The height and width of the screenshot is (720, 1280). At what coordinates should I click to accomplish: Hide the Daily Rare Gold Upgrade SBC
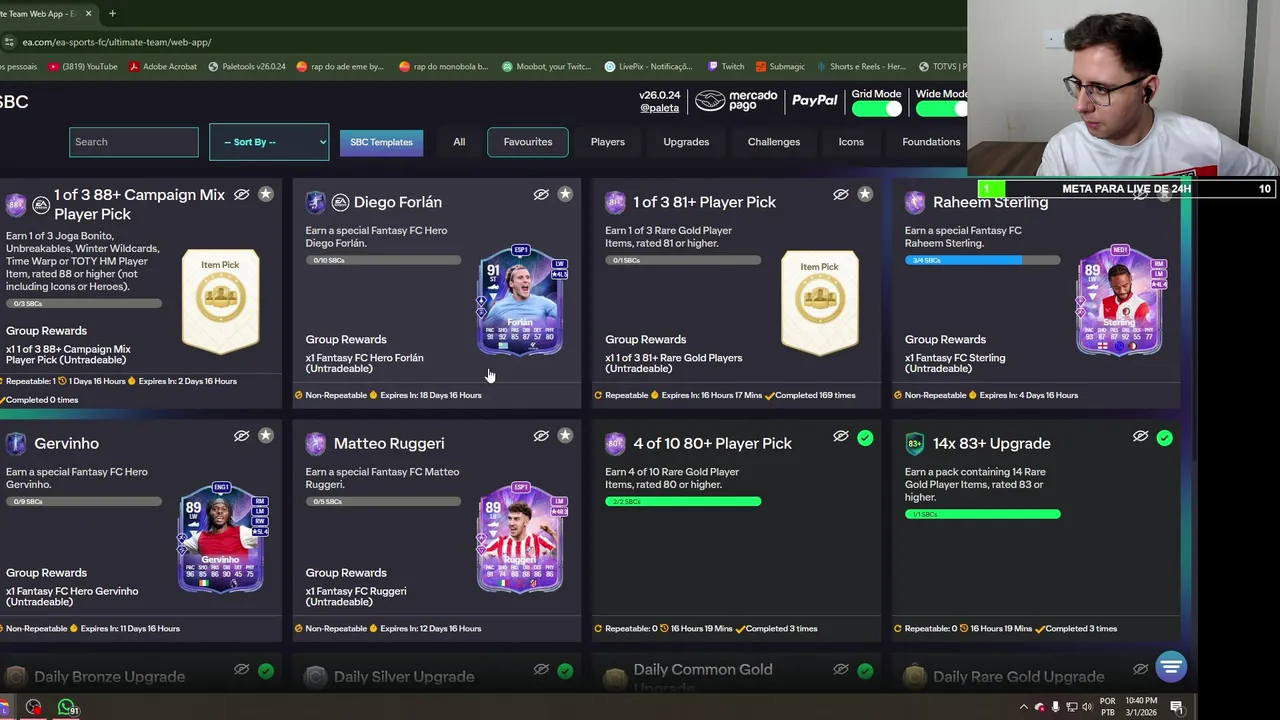coord(1140,669)
